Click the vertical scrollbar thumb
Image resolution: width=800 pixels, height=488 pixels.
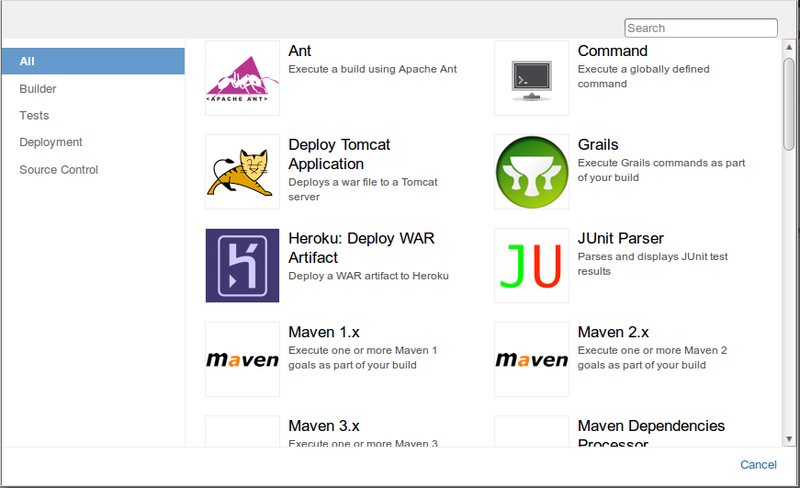coord(789,104)
